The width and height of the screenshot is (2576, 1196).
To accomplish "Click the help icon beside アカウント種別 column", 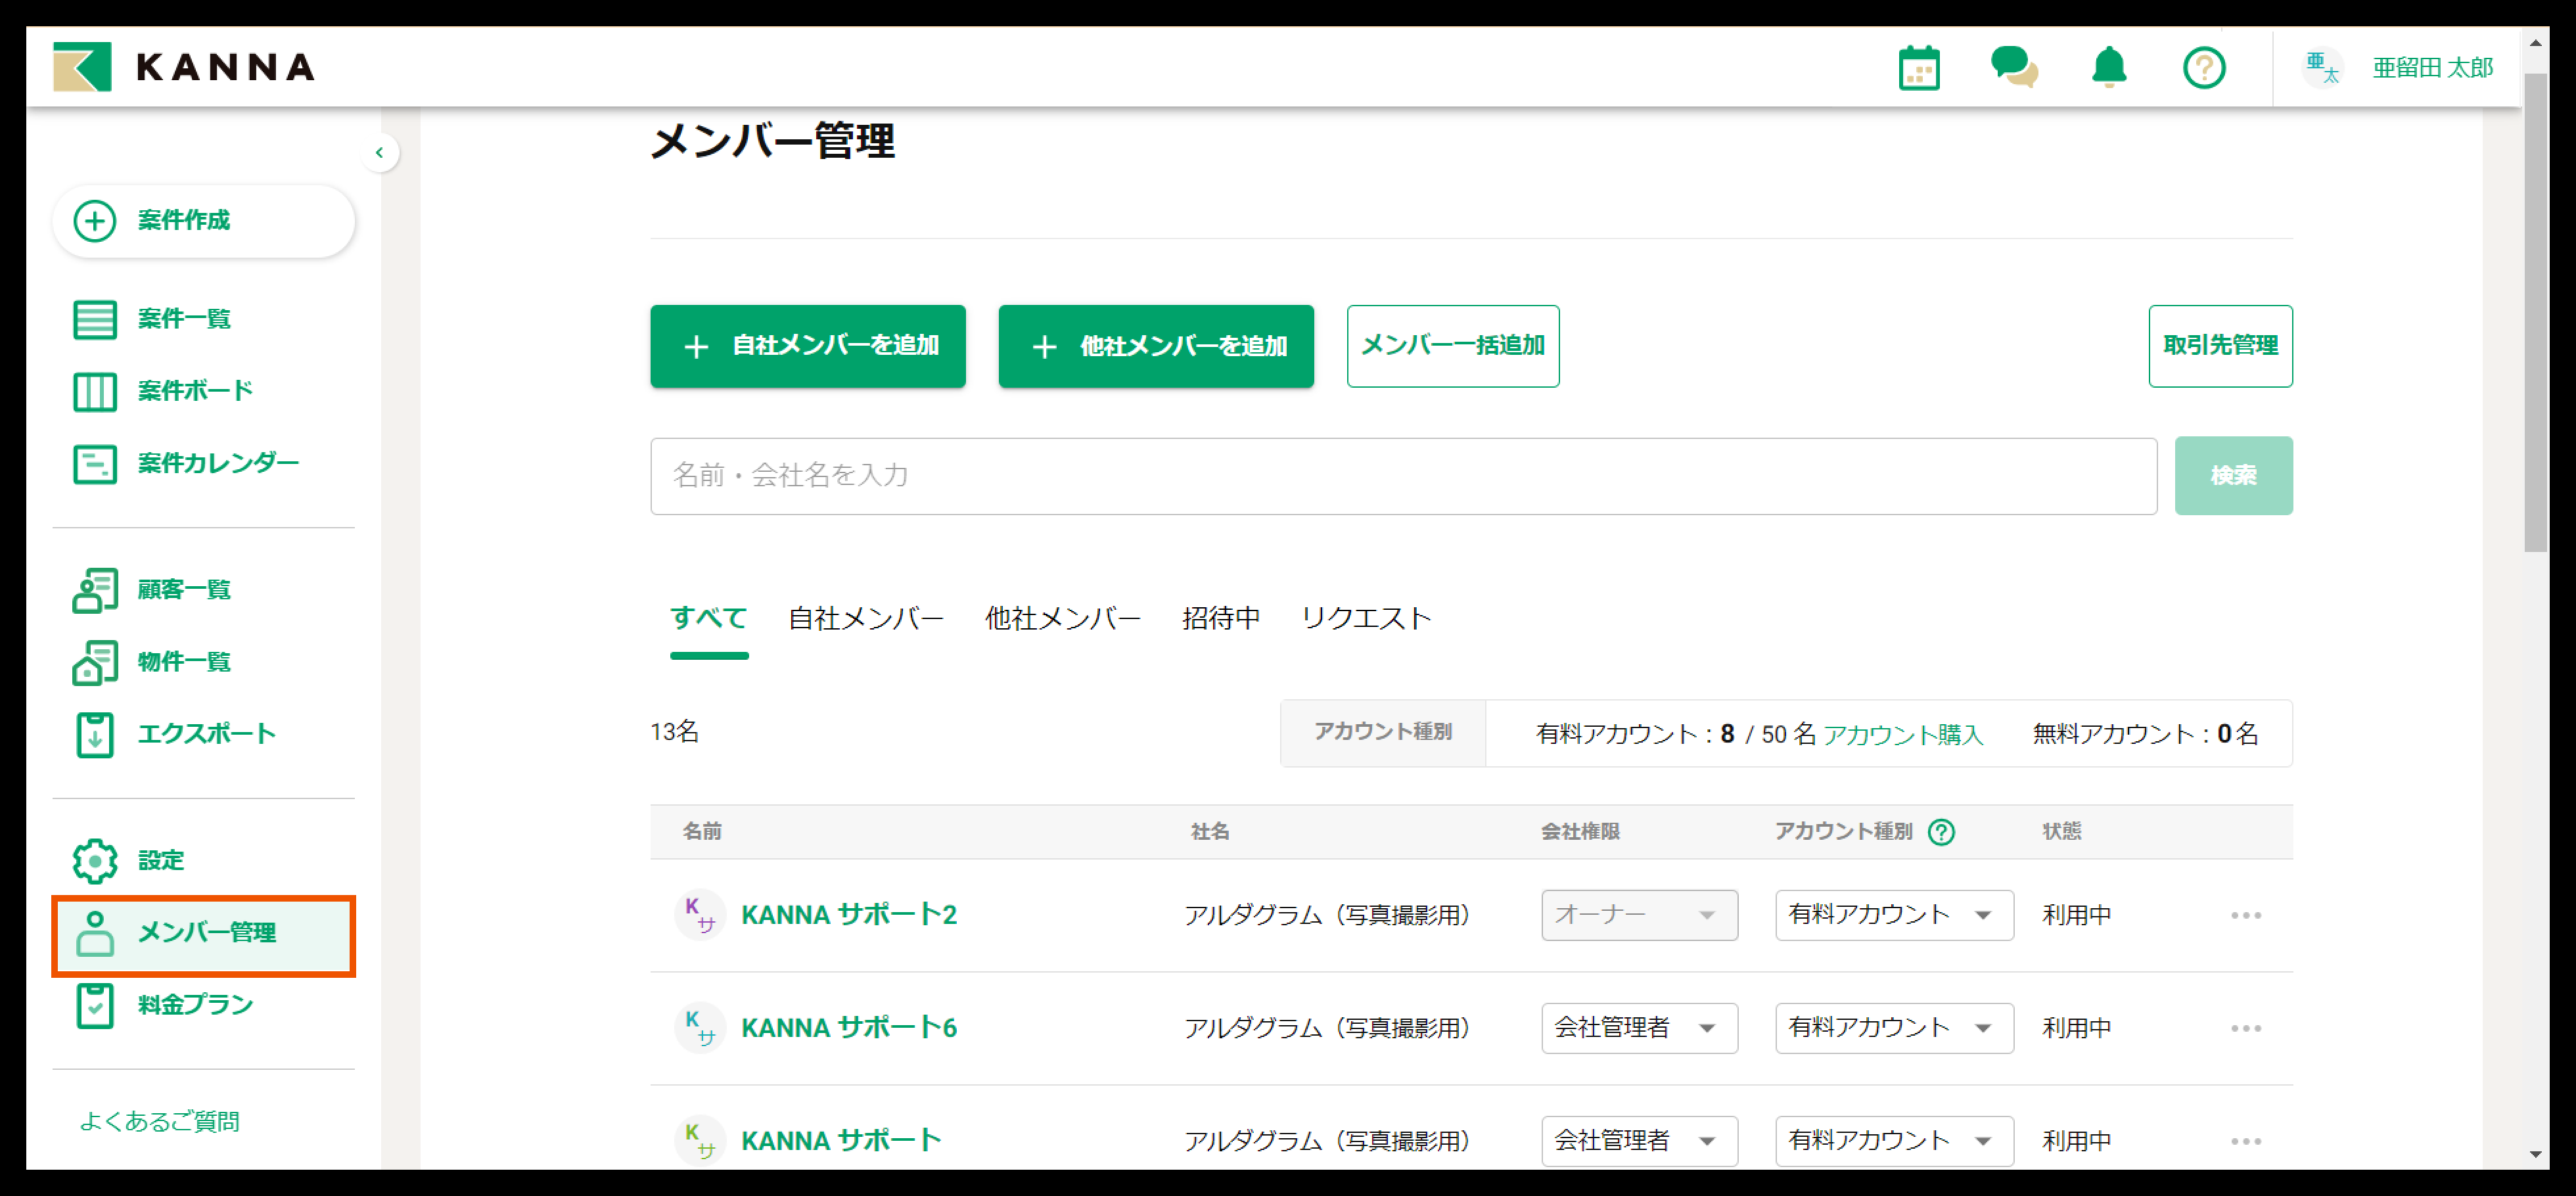I will coord(1941,832).
